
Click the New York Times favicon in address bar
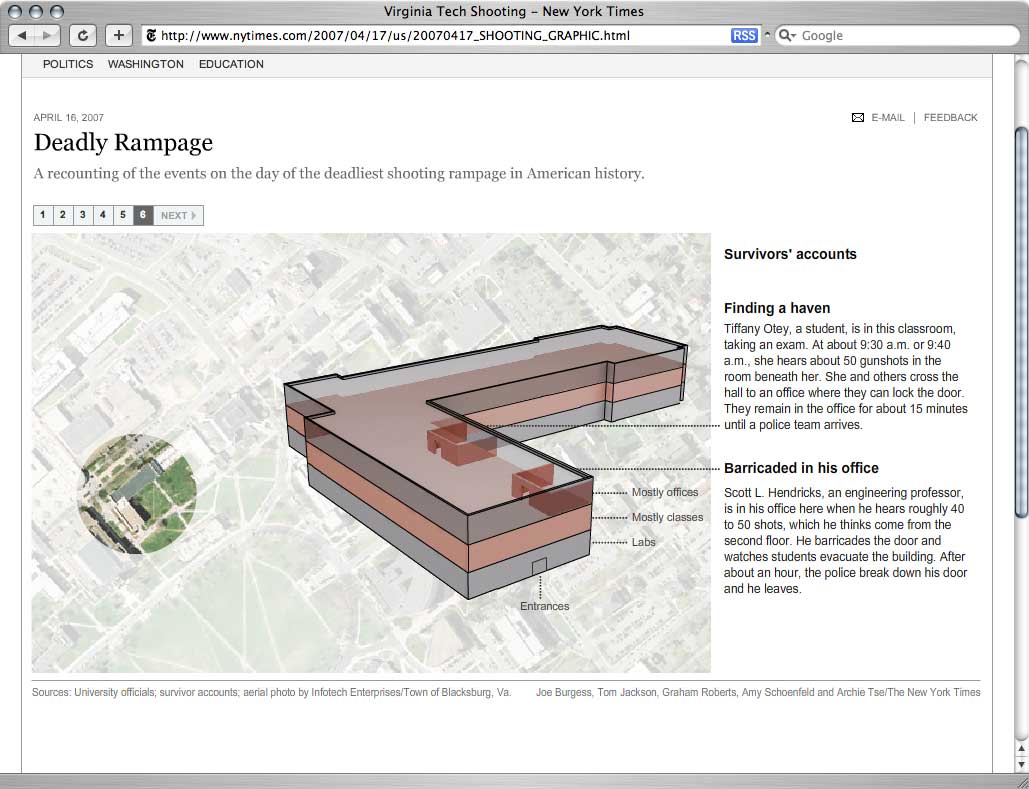(151, 35)
